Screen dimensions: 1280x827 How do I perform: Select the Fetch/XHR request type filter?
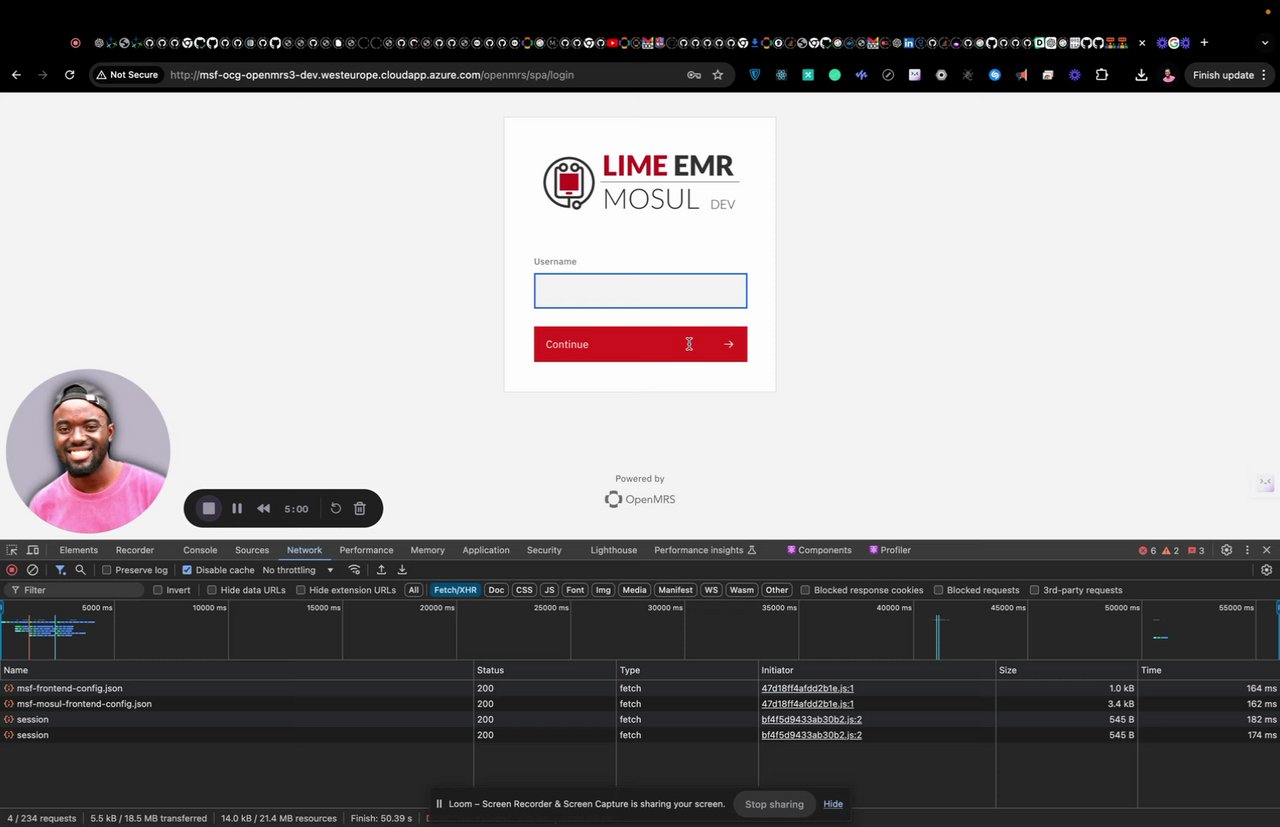coord(455,590)
